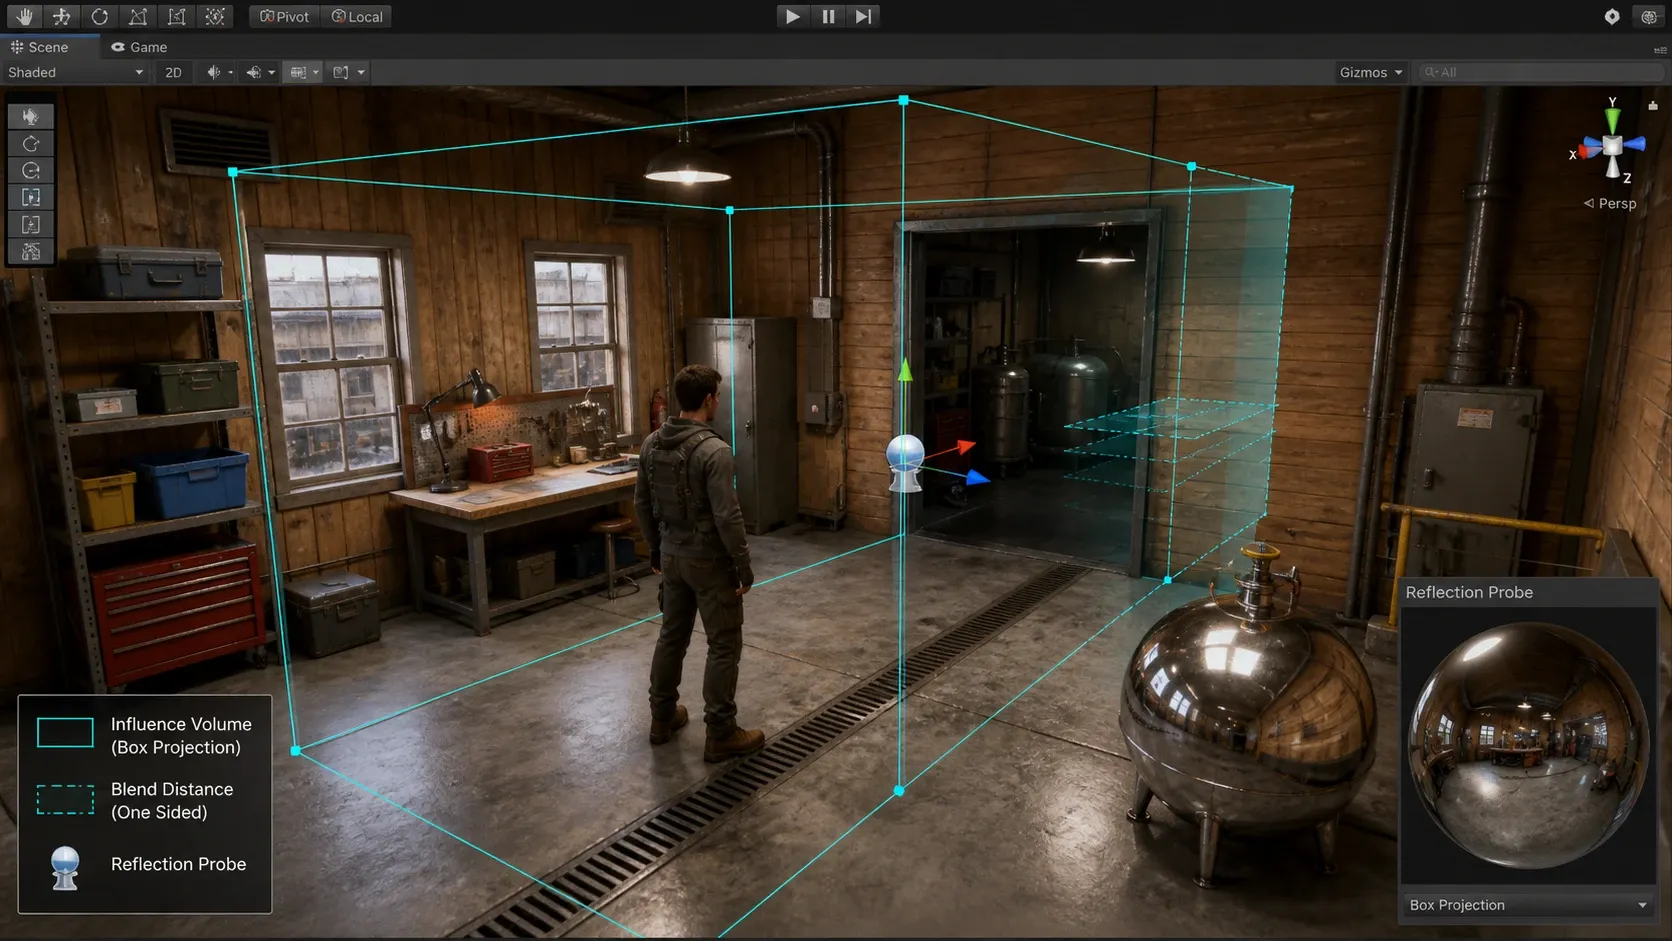Focus the scene search All field
1672x941 pixels.
pyautogui.click(x=1540, y=72)
